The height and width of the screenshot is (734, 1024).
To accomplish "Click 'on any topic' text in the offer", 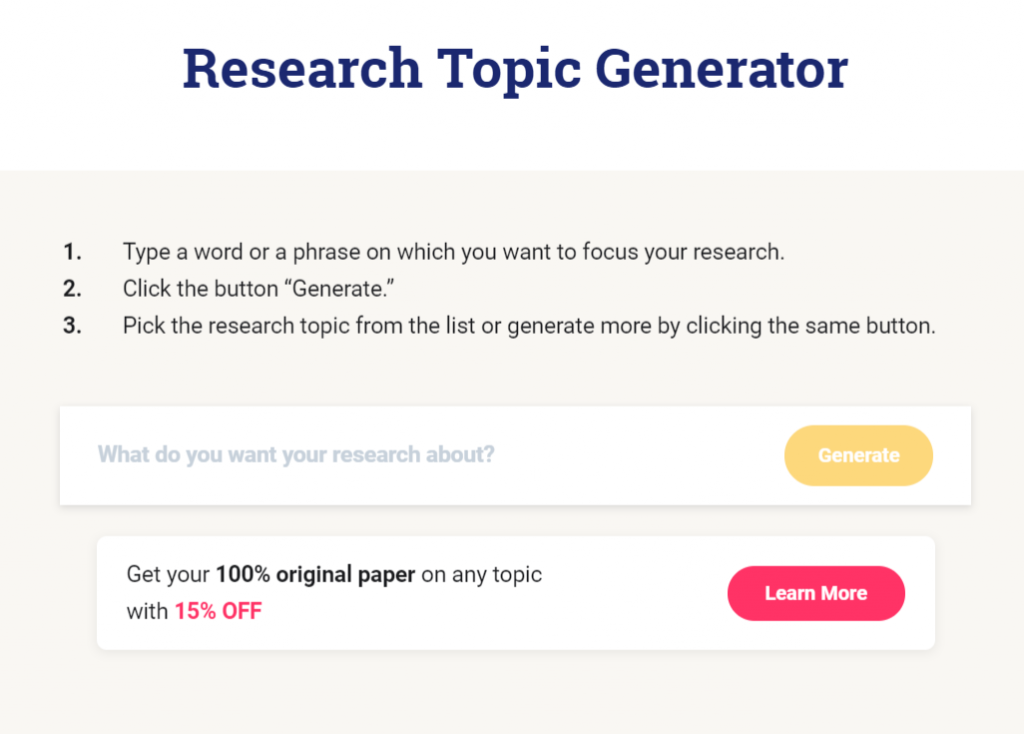I will click(x=479, y=574).
